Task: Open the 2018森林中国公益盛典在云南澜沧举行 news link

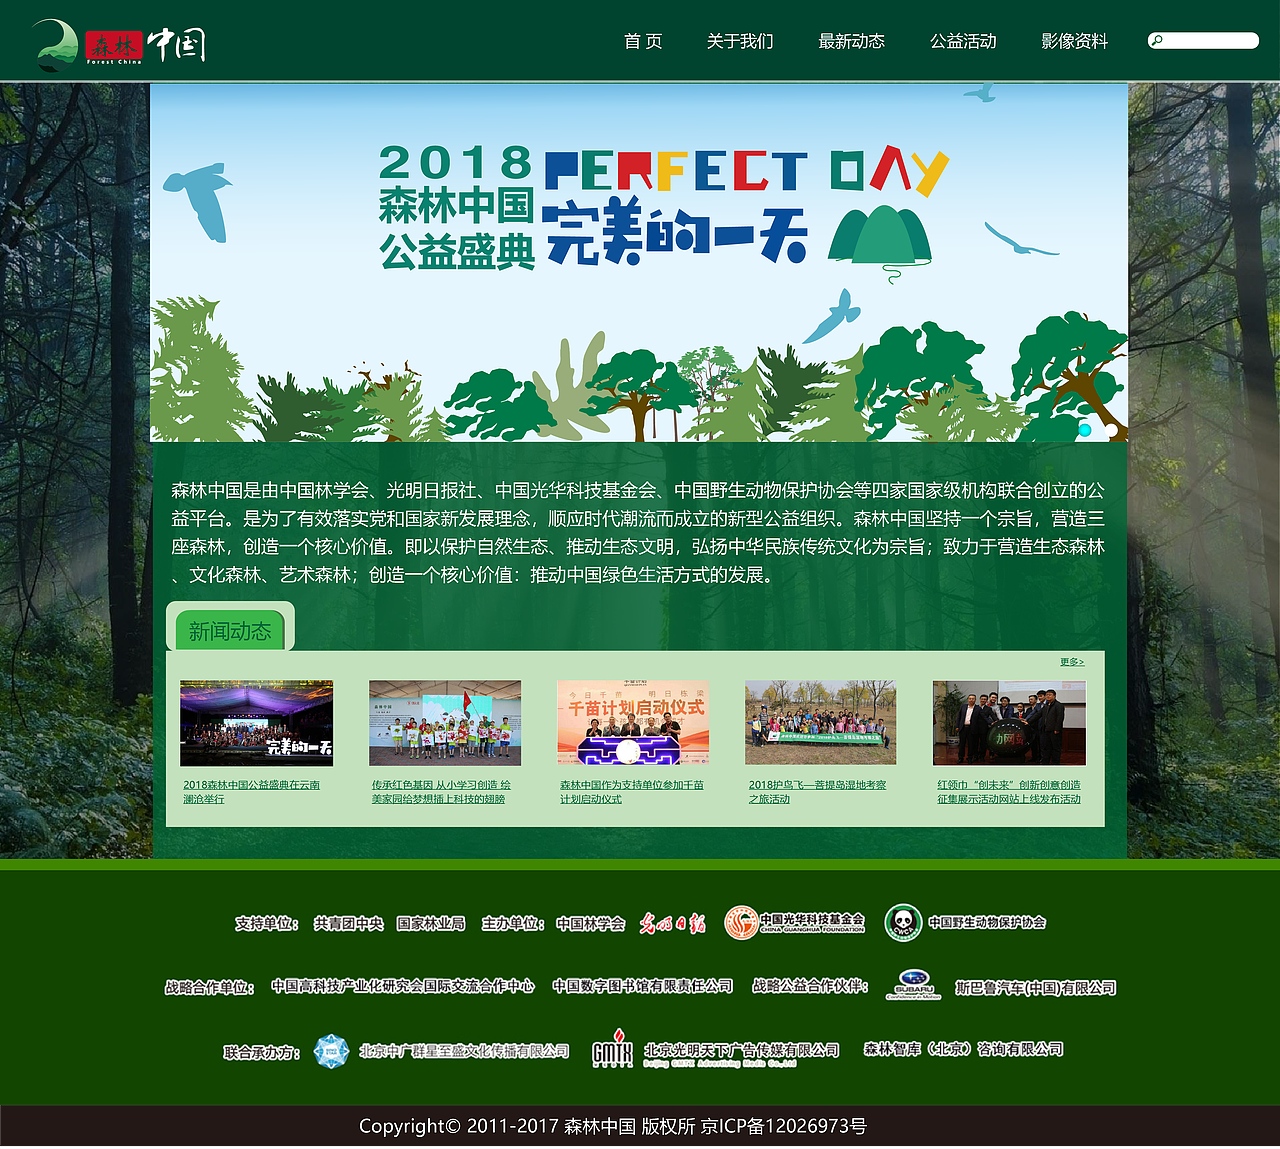Action: [x=250, y=791]
